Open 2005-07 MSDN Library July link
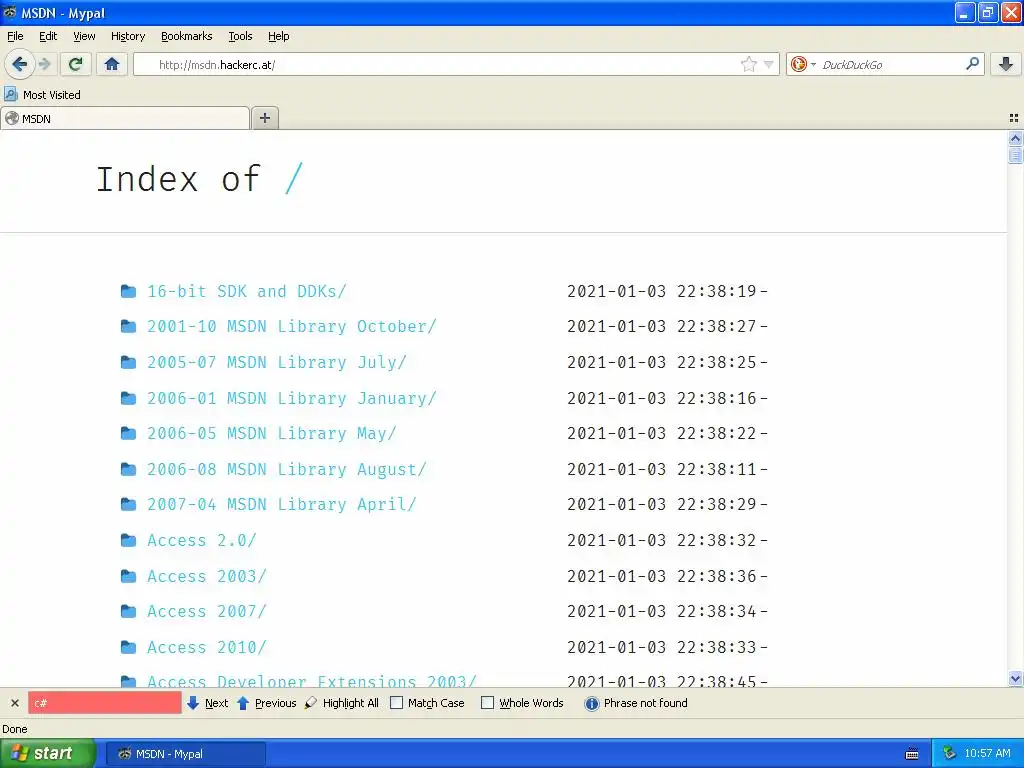 tap(276, 362)
